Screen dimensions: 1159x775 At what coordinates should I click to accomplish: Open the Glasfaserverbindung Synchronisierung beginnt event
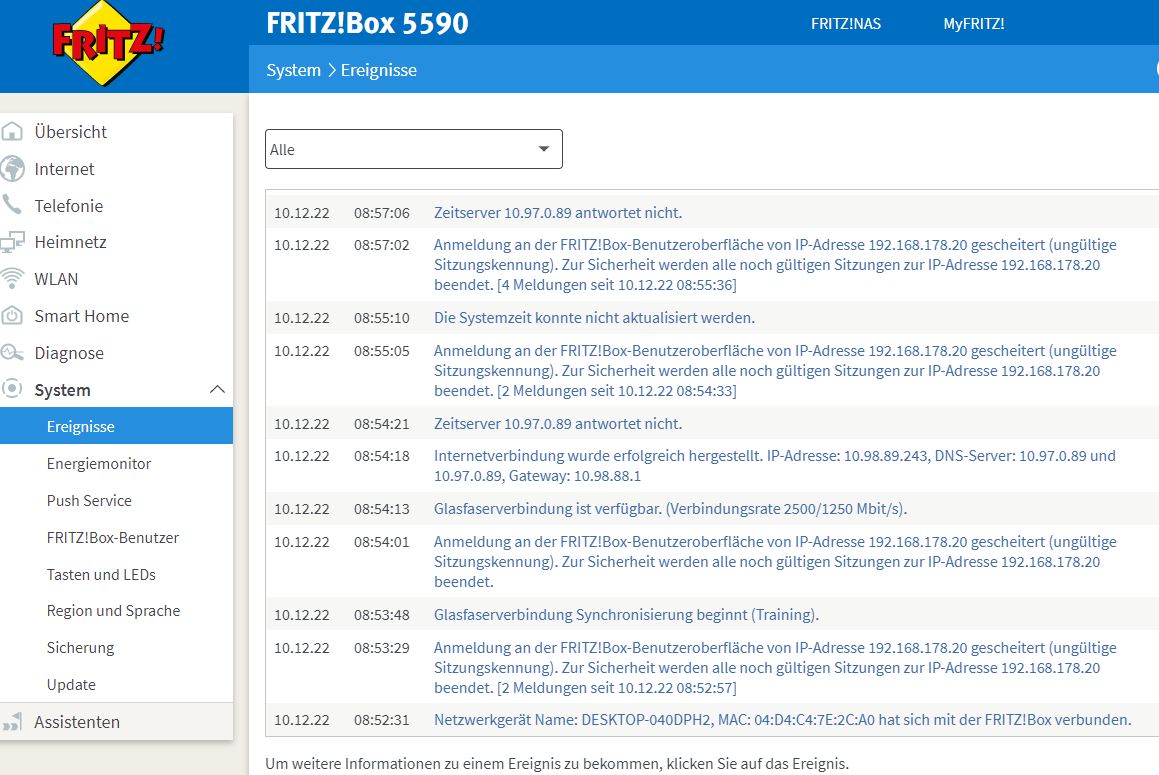[626, 615]
